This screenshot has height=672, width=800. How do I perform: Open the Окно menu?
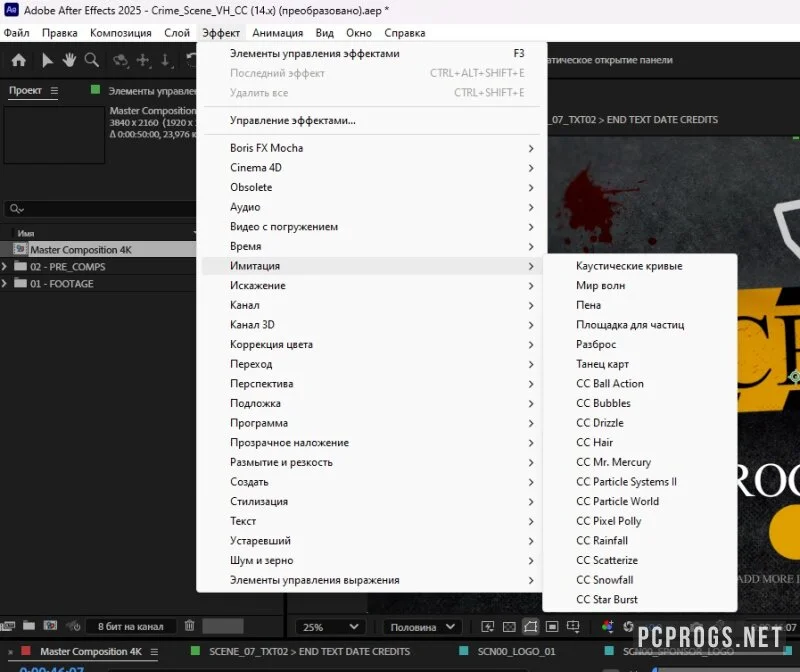pos(359,33)
